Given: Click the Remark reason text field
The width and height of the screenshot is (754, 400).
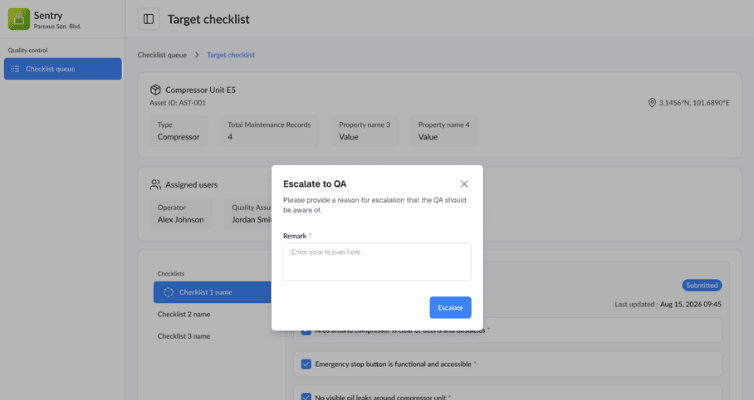Looking at the screenshot, I should [377, 262].
